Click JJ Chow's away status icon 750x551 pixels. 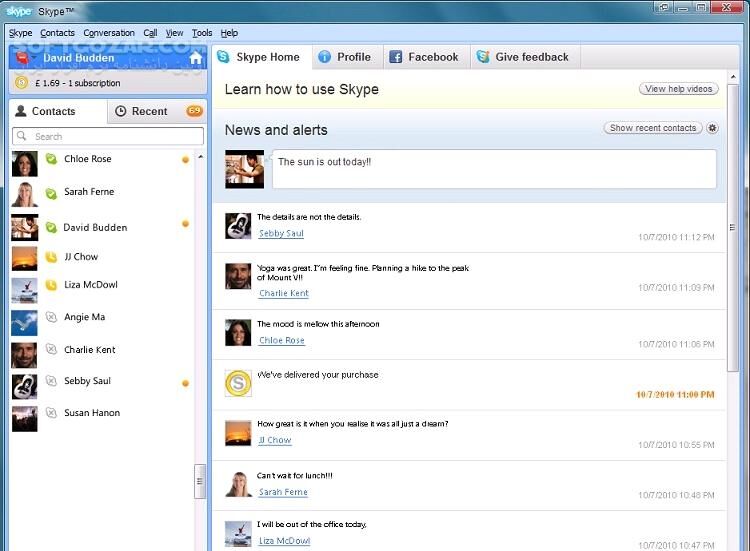coord(51,257)
